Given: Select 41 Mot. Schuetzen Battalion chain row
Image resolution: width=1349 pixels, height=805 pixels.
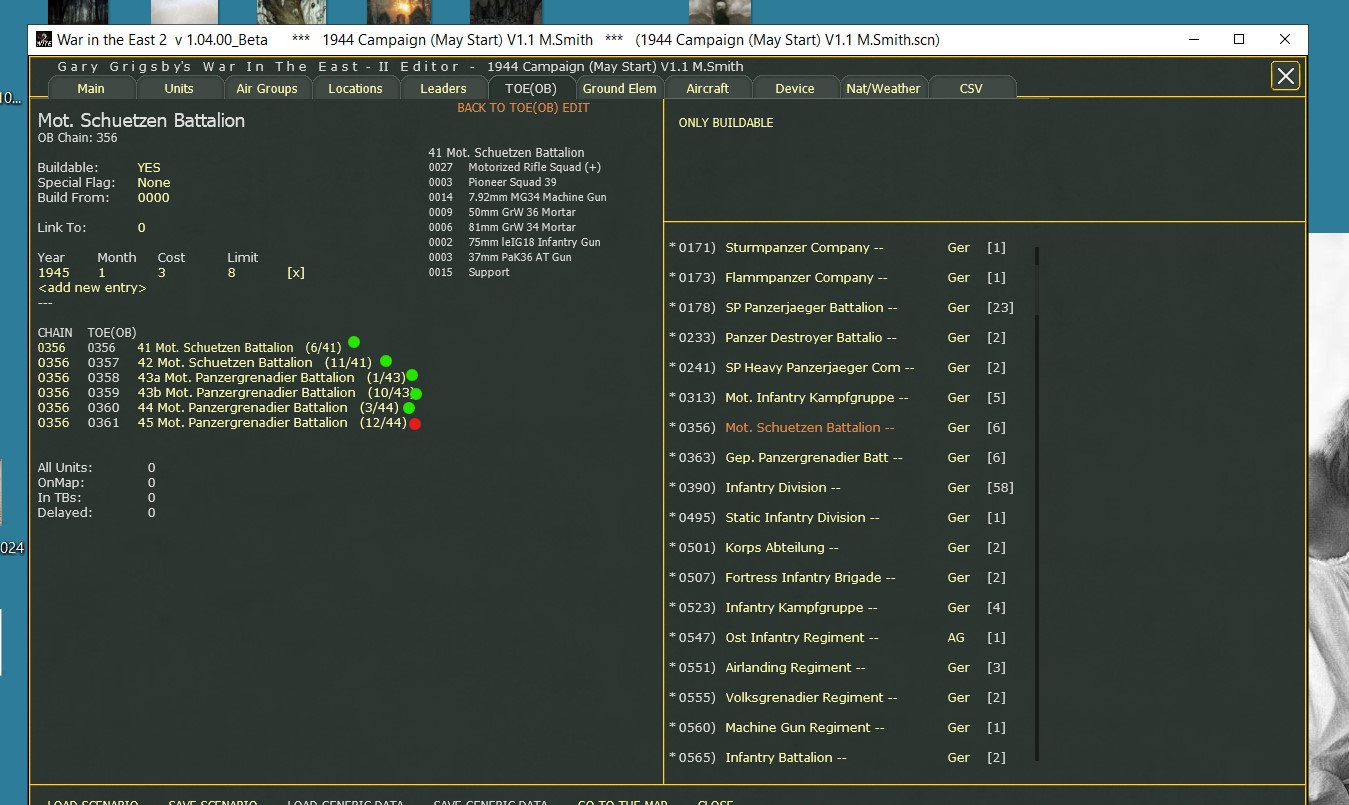Looking at the screenshot, I should [190, 348].
